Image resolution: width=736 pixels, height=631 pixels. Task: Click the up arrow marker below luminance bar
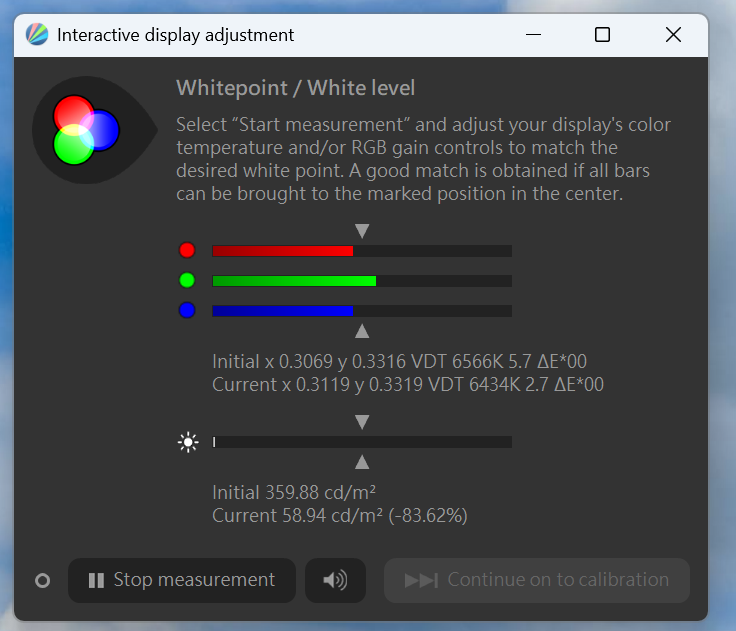(x=362, y=462)
